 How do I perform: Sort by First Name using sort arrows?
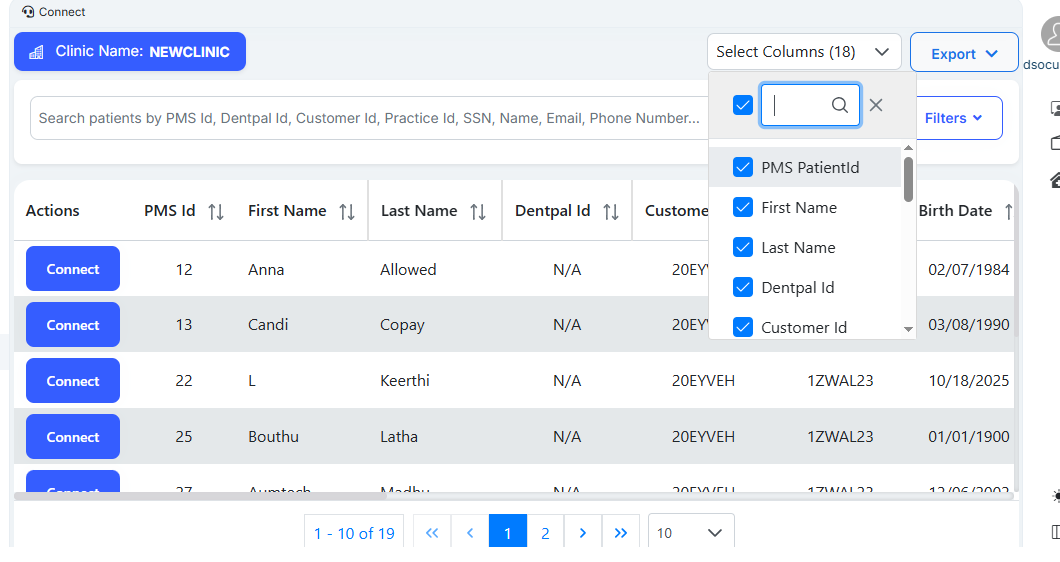point(347,211)
